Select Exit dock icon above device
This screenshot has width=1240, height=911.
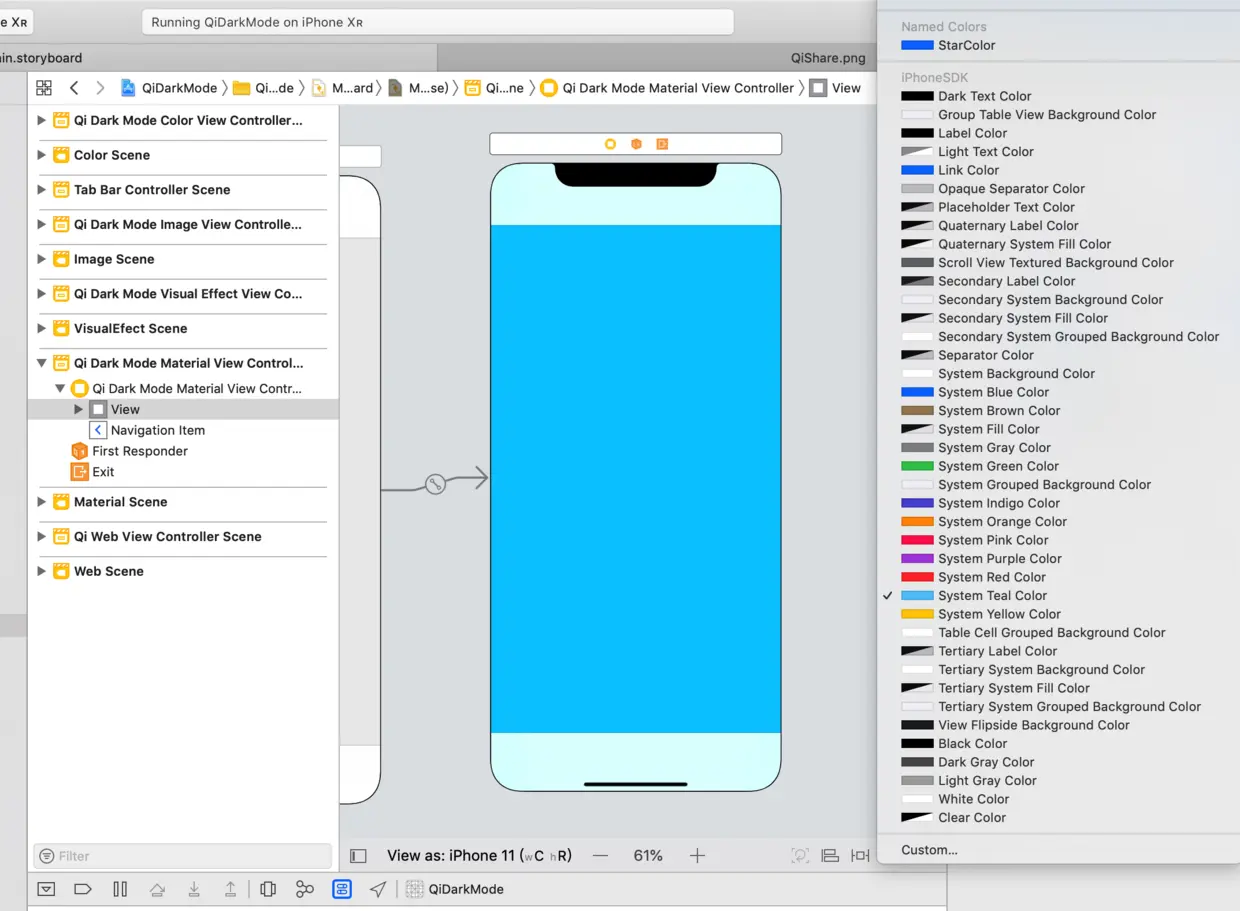tap(662, 144)
